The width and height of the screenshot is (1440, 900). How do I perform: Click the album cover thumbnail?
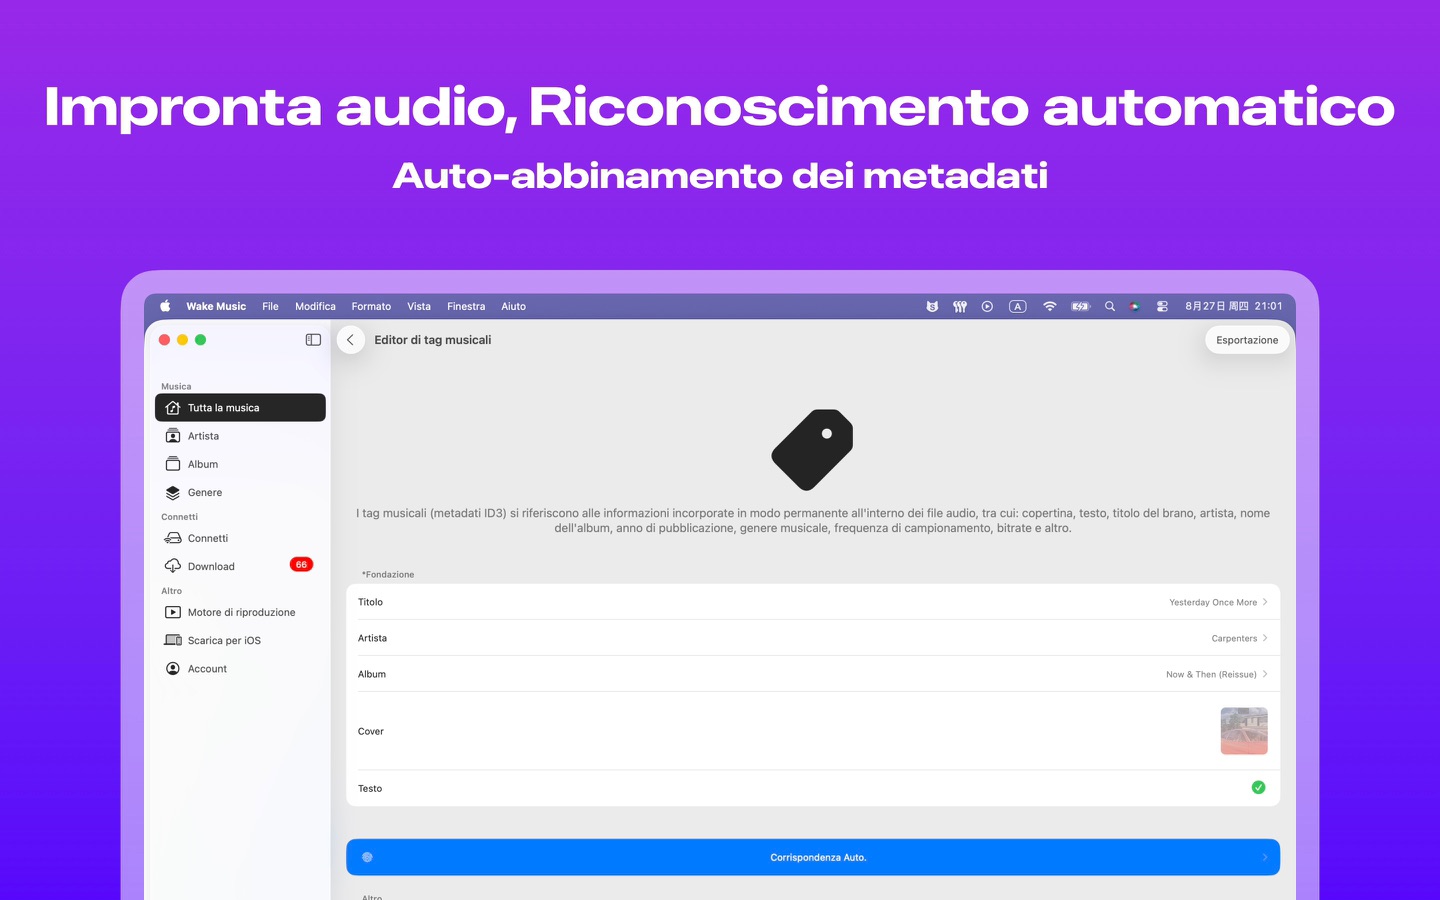[x=1244, y=731]
